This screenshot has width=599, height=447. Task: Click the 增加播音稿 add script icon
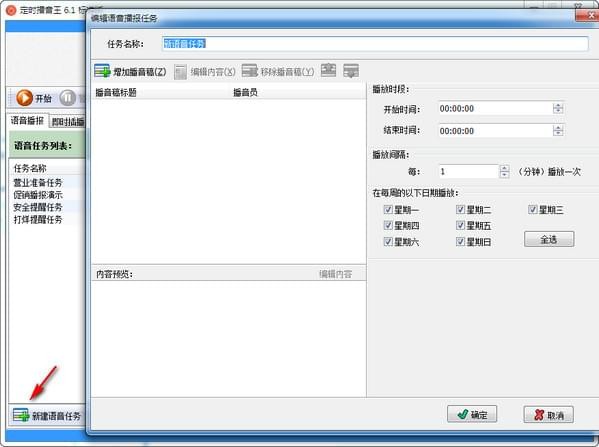pyautogui.click(x=102, y=71)
